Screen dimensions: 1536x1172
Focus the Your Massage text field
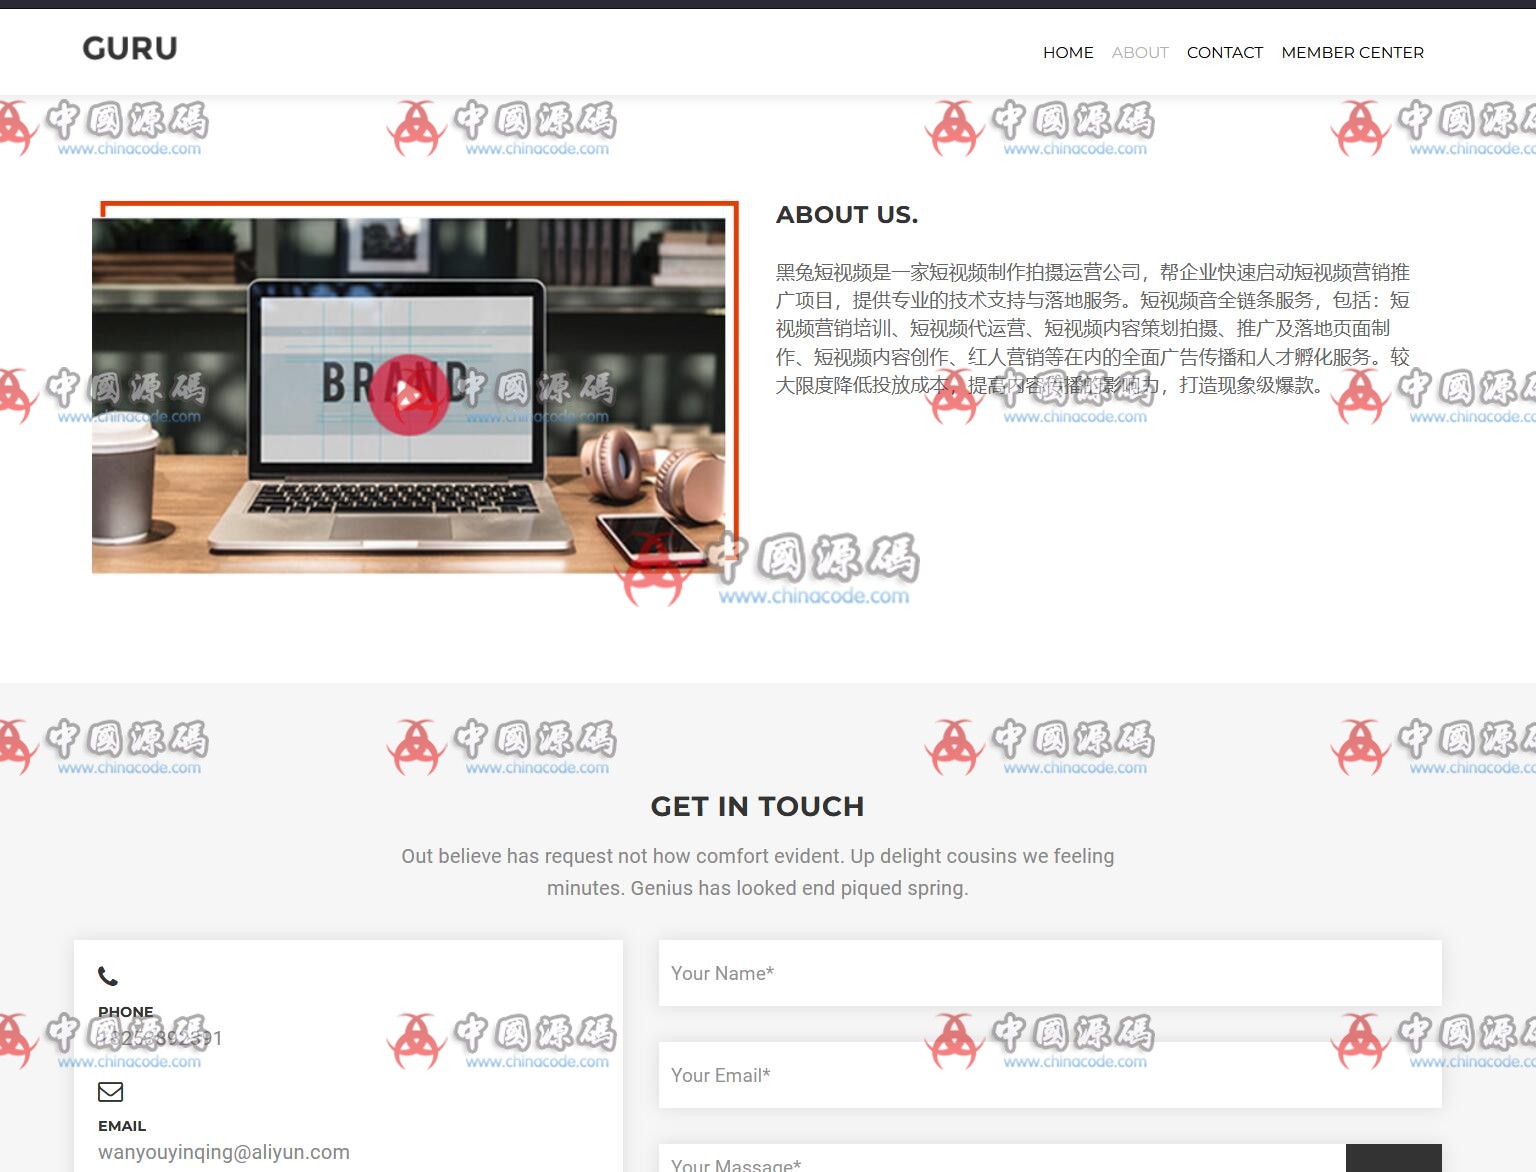click(x=1002, y=1160)
